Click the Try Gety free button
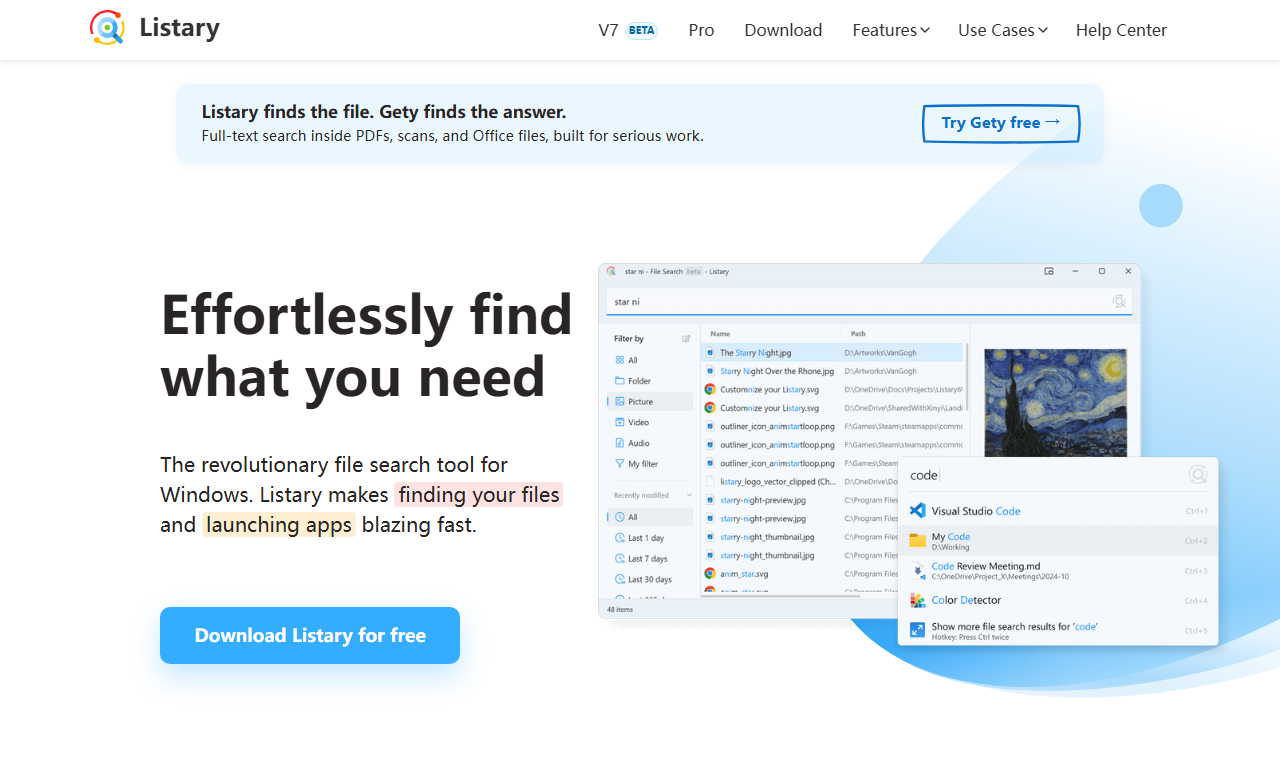Image resolution: width=1280 pixels, height=768 pixels. click(1001, 123)
